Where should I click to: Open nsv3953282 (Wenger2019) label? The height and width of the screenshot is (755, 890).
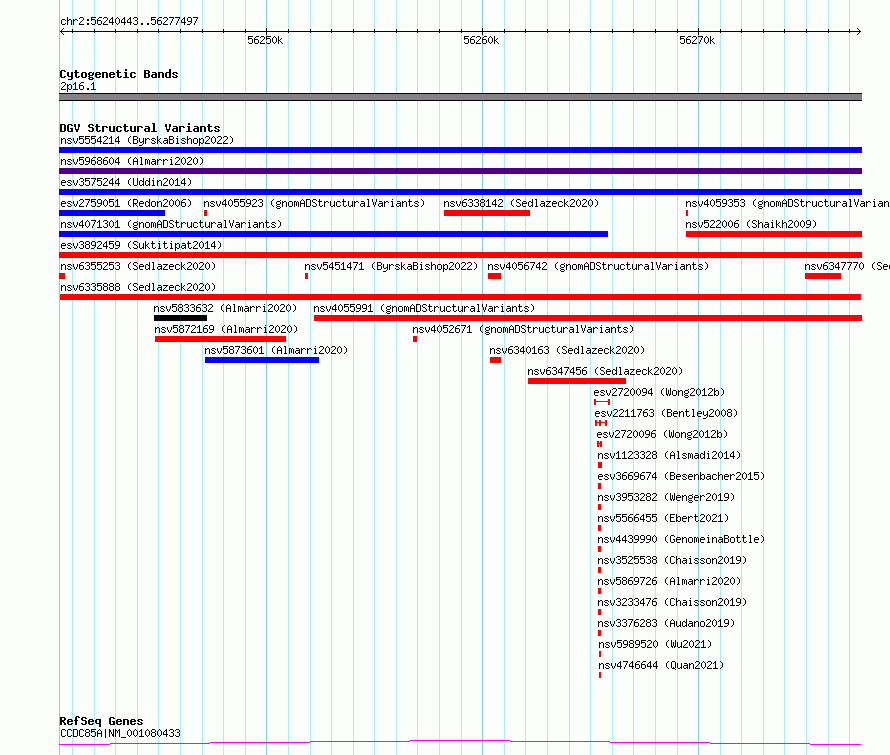coord(666,497)
